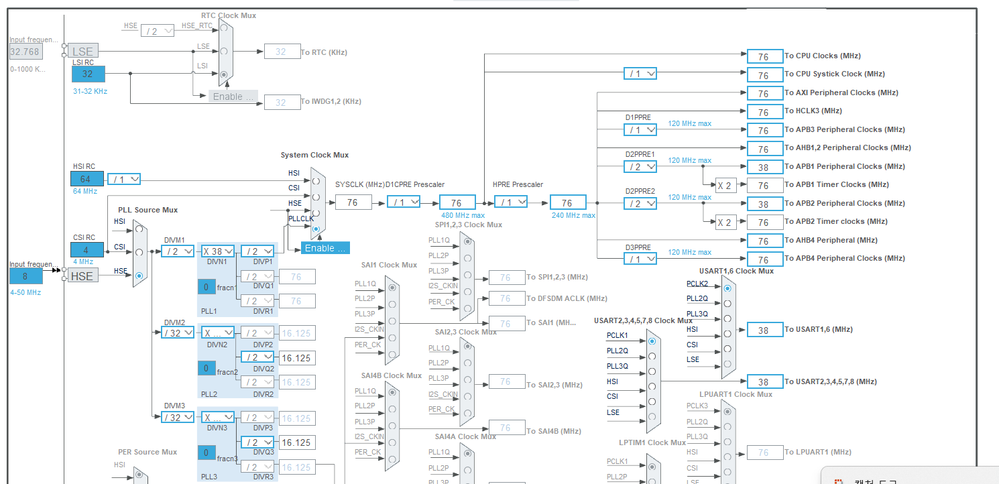This screenshot has width=999, height=484.
Task: Expand the D1CPRE Prescaler dropdown
Action: click(404, 202)
